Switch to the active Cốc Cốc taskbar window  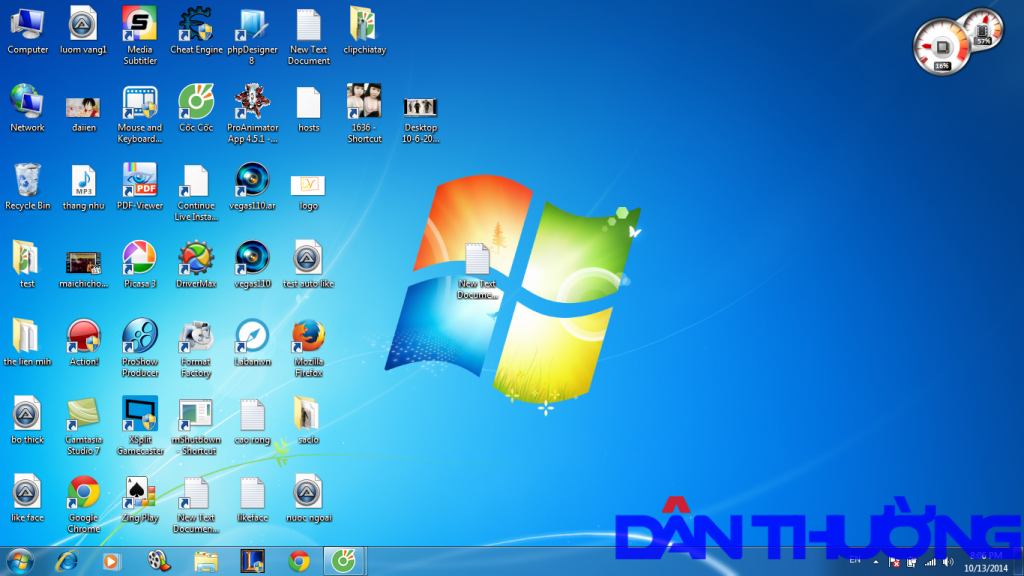[344, 561]
